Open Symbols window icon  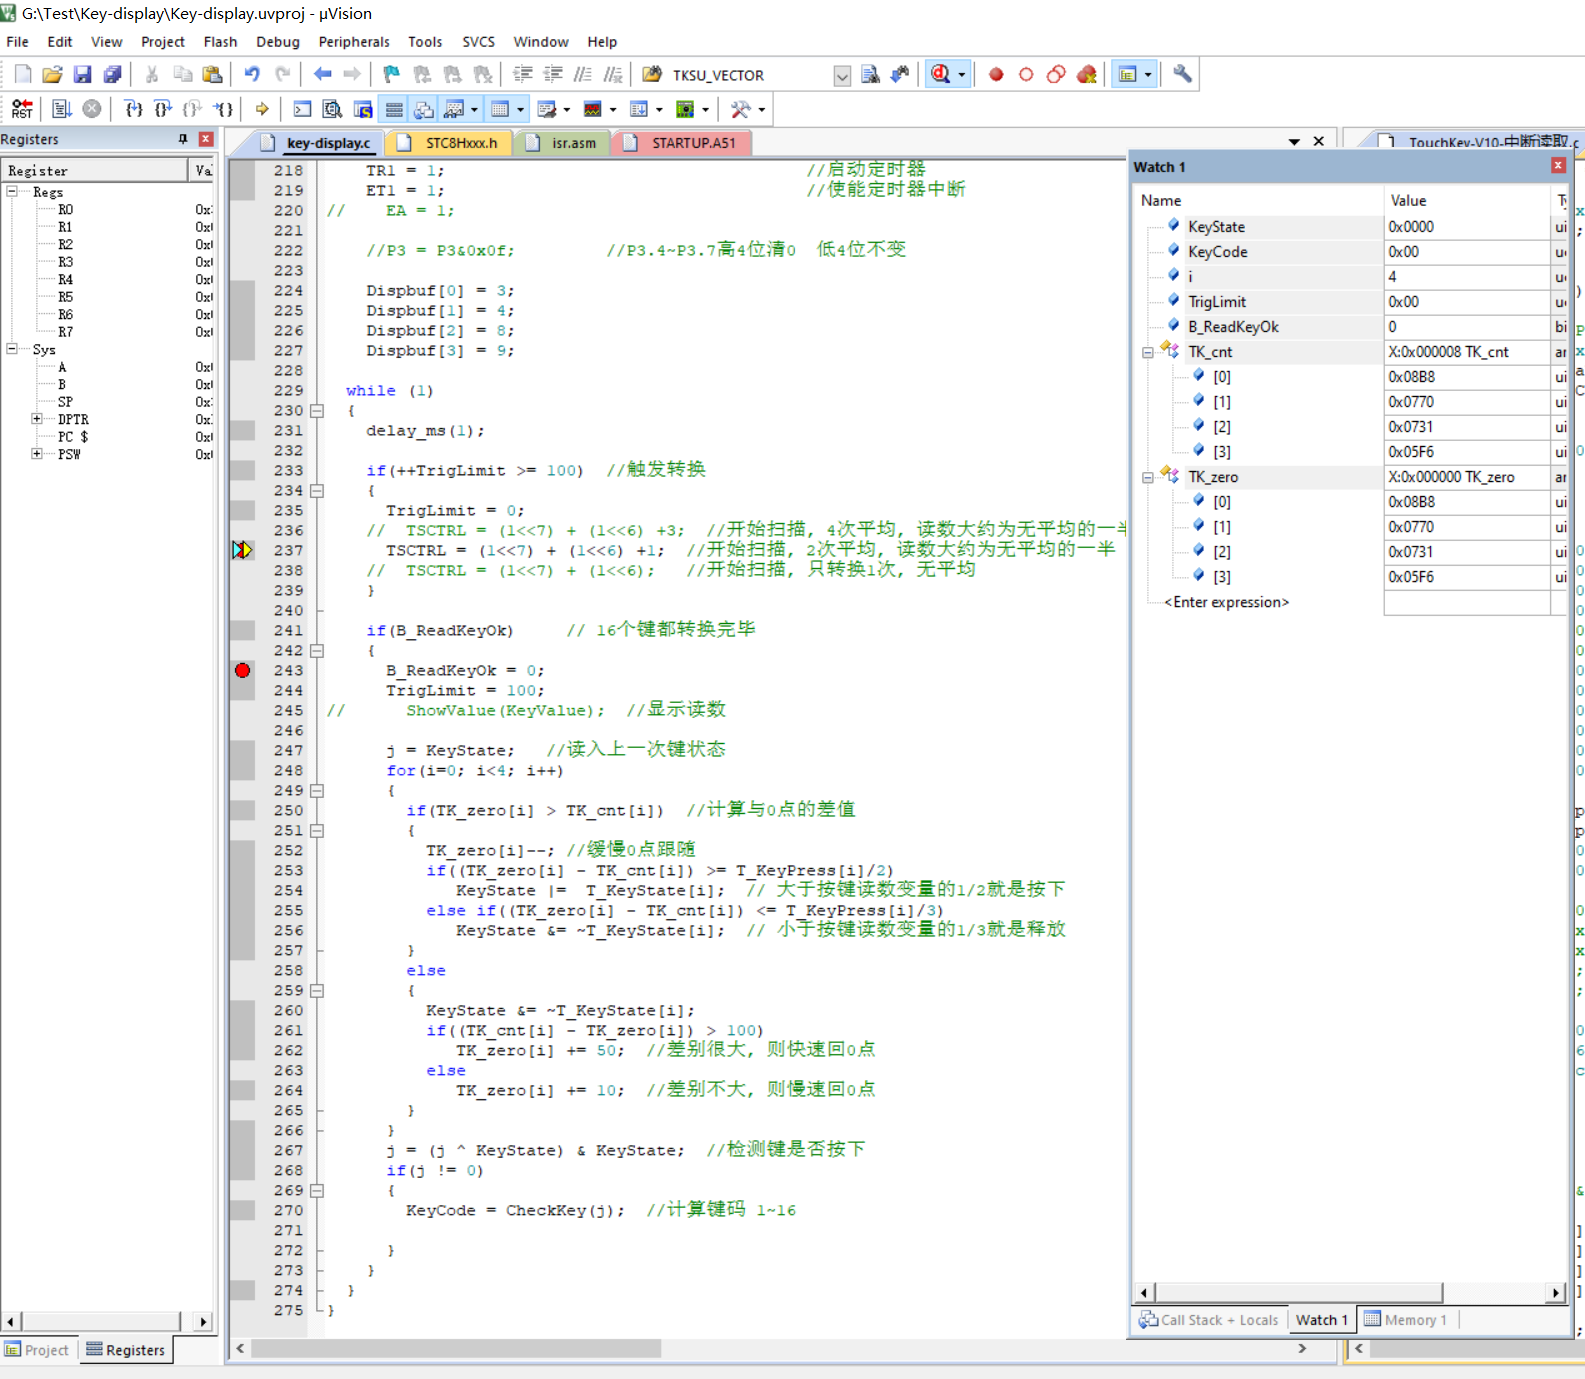click(363, 109)
